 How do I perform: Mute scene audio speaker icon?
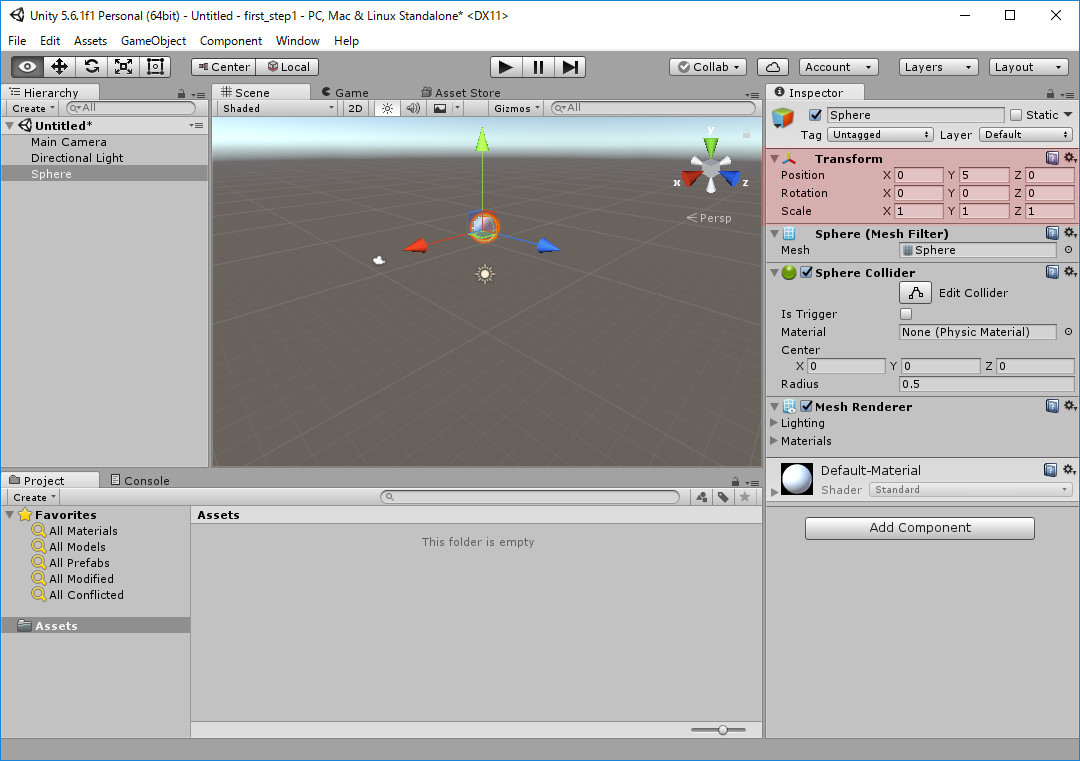pyautogui.click(x=413, y=108)
